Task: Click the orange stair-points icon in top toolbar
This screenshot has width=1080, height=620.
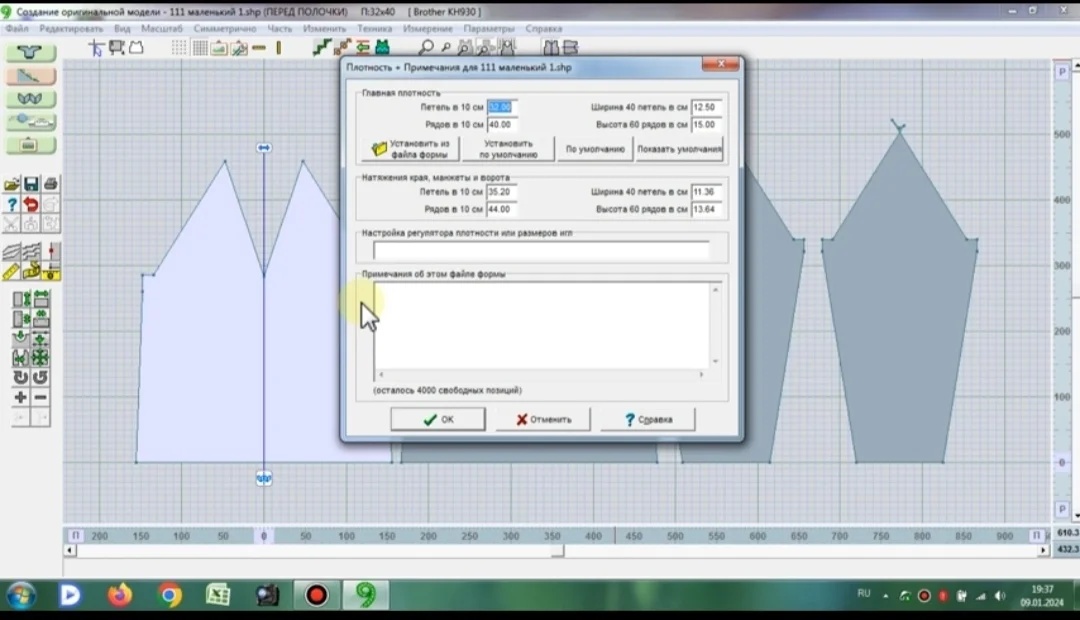Action: 342,47
